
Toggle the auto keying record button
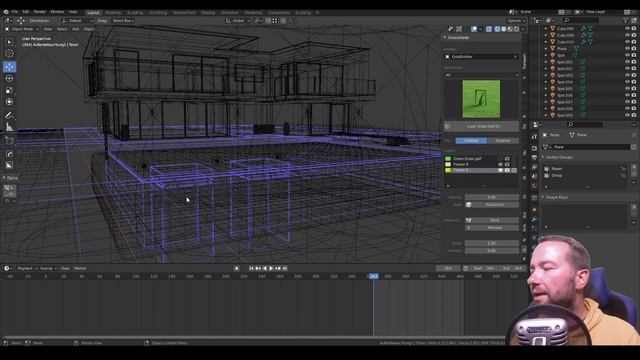[x=237, y=268]
